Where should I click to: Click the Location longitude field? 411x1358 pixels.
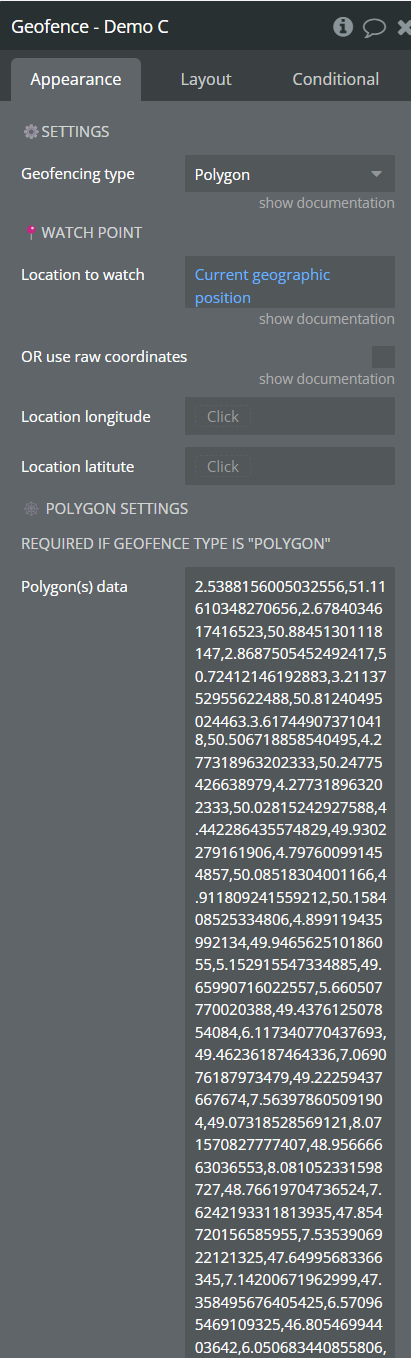click(x=290, y=416)
